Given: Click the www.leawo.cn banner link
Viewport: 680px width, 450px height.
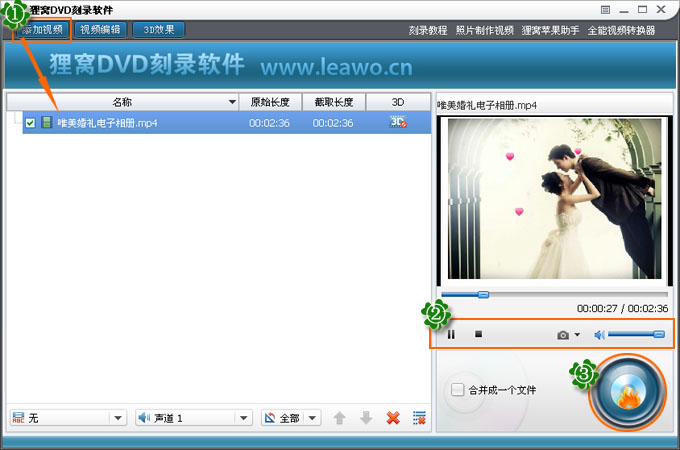Looking at the screenshot, I should pyautogui.click(x=336, y=67).
